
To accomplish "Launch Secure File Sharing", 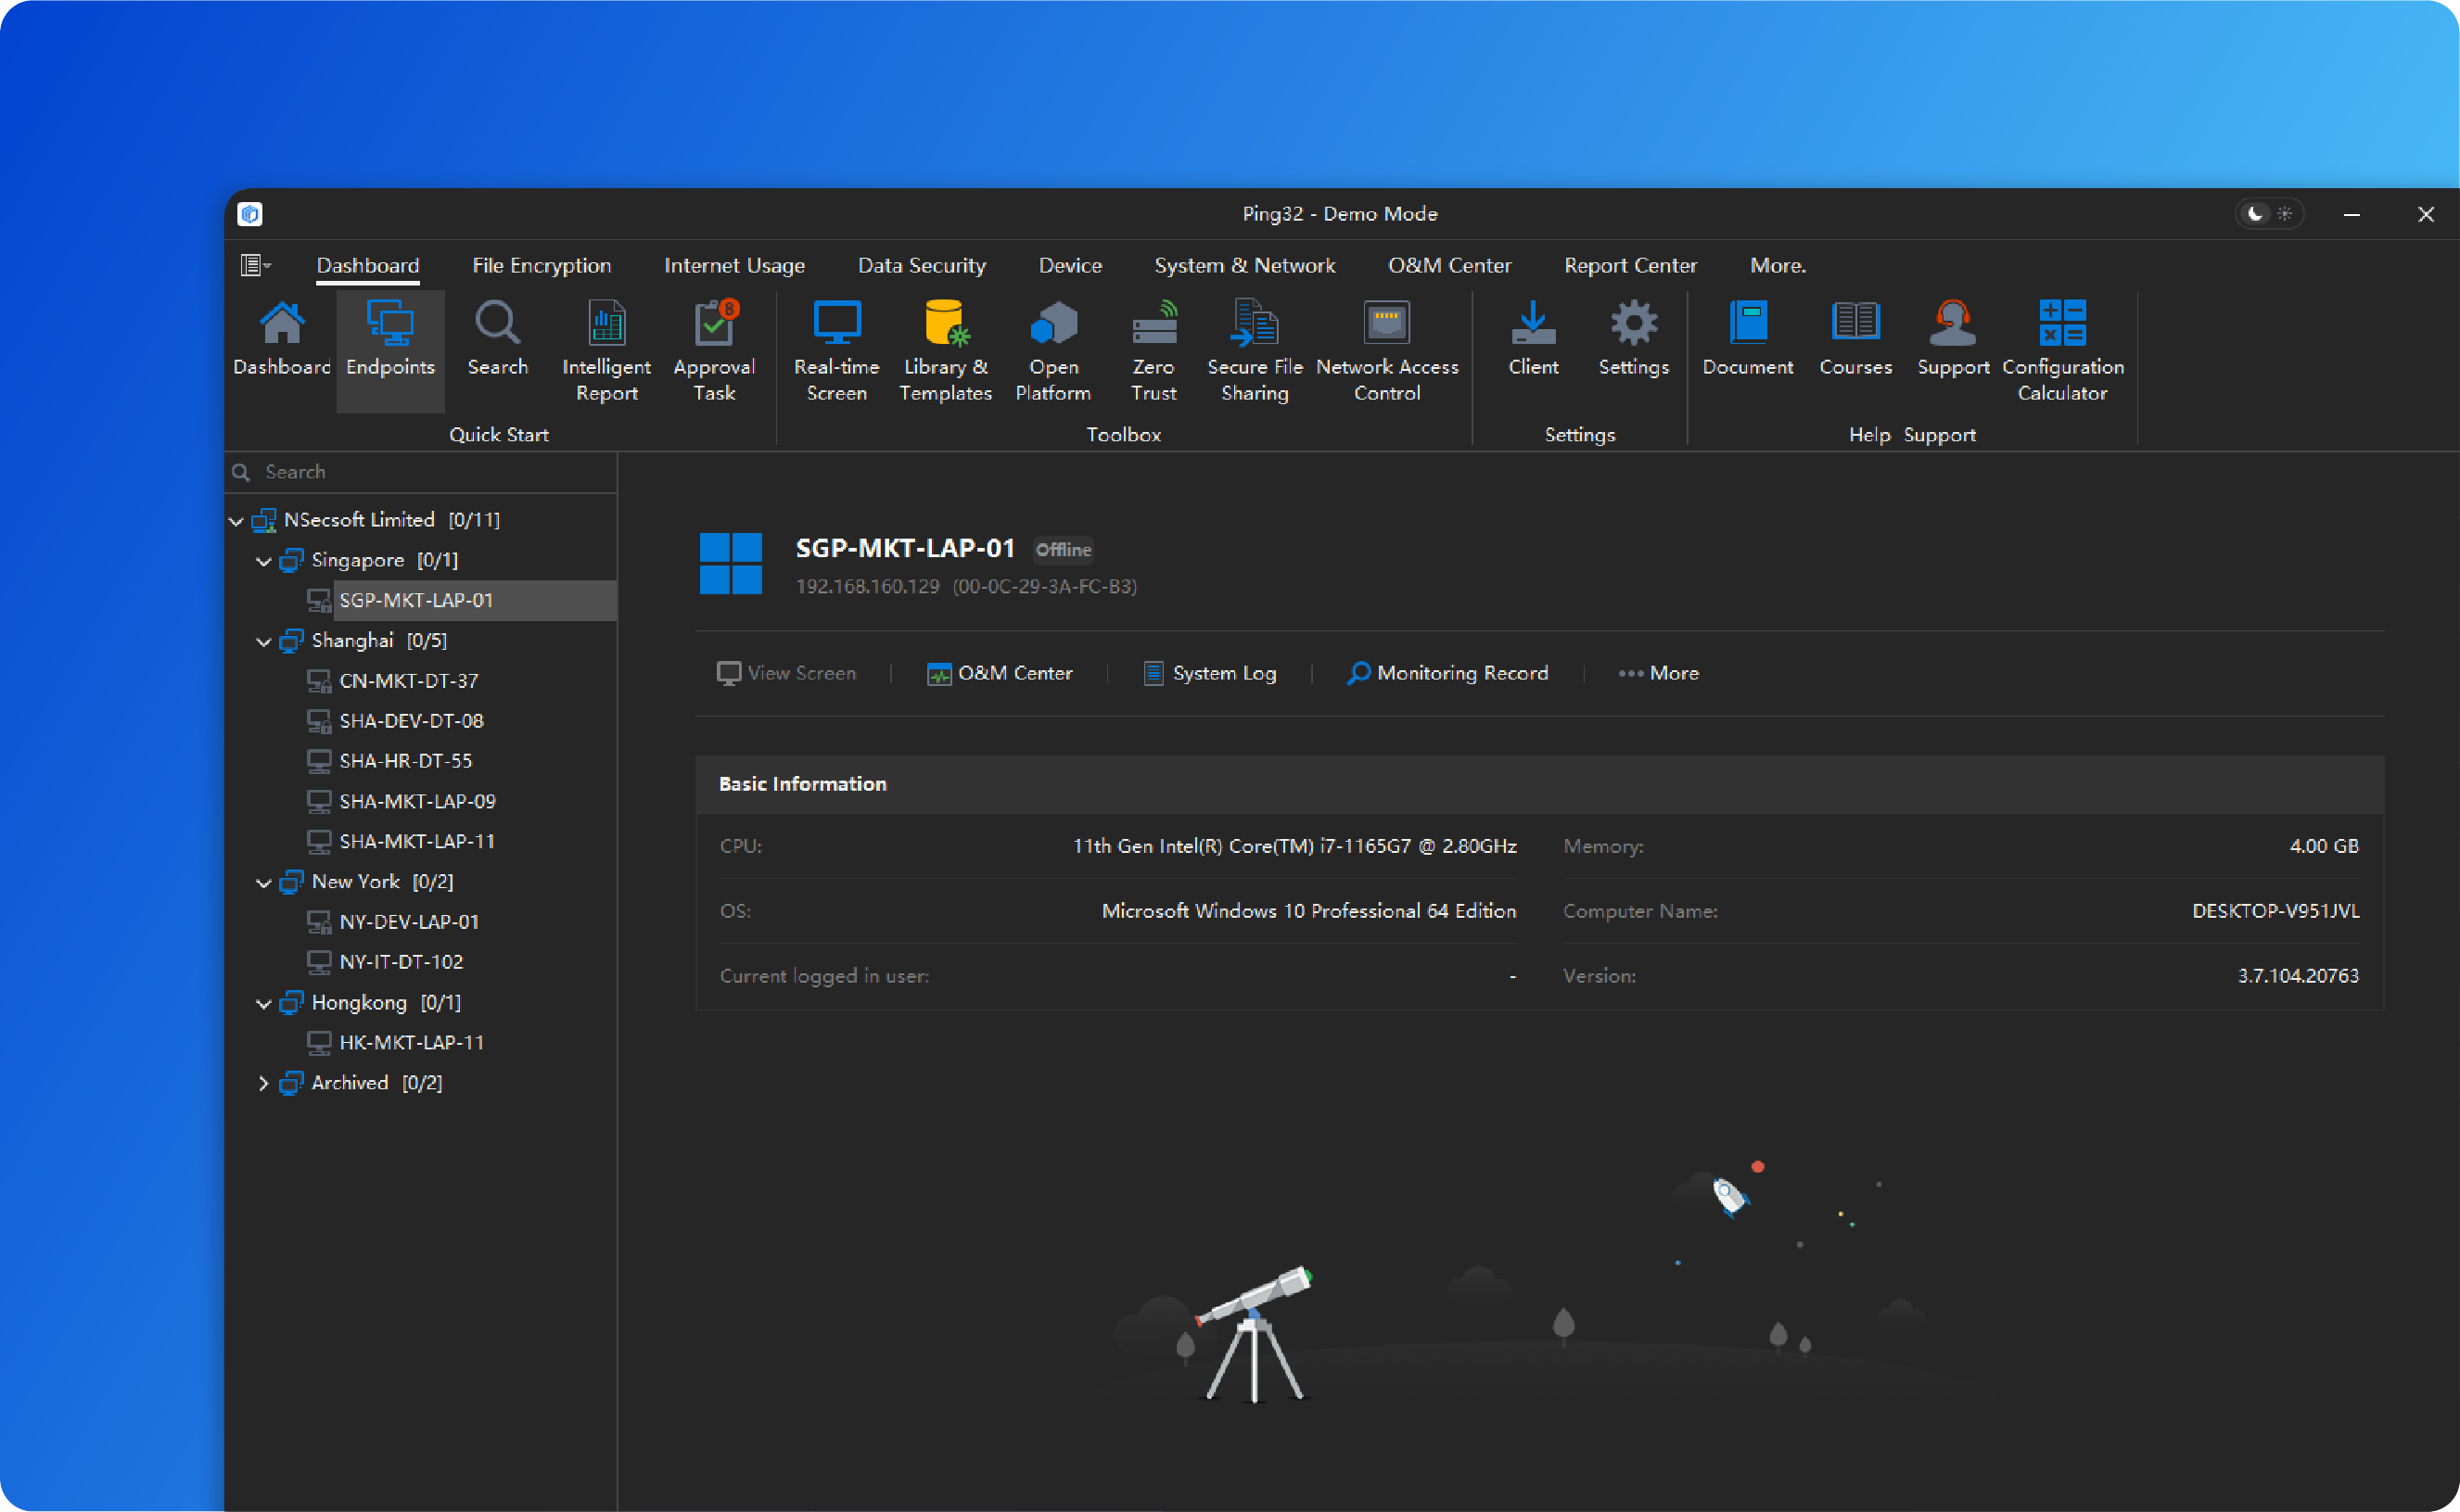I will [1254, 349].
